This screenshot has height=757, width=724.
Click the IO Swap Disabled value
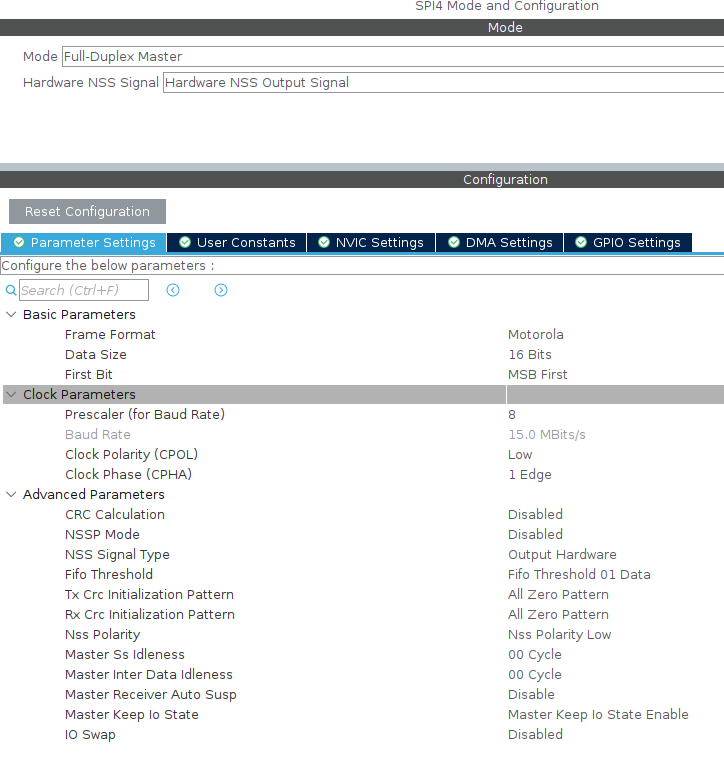[x=535, y=735]
